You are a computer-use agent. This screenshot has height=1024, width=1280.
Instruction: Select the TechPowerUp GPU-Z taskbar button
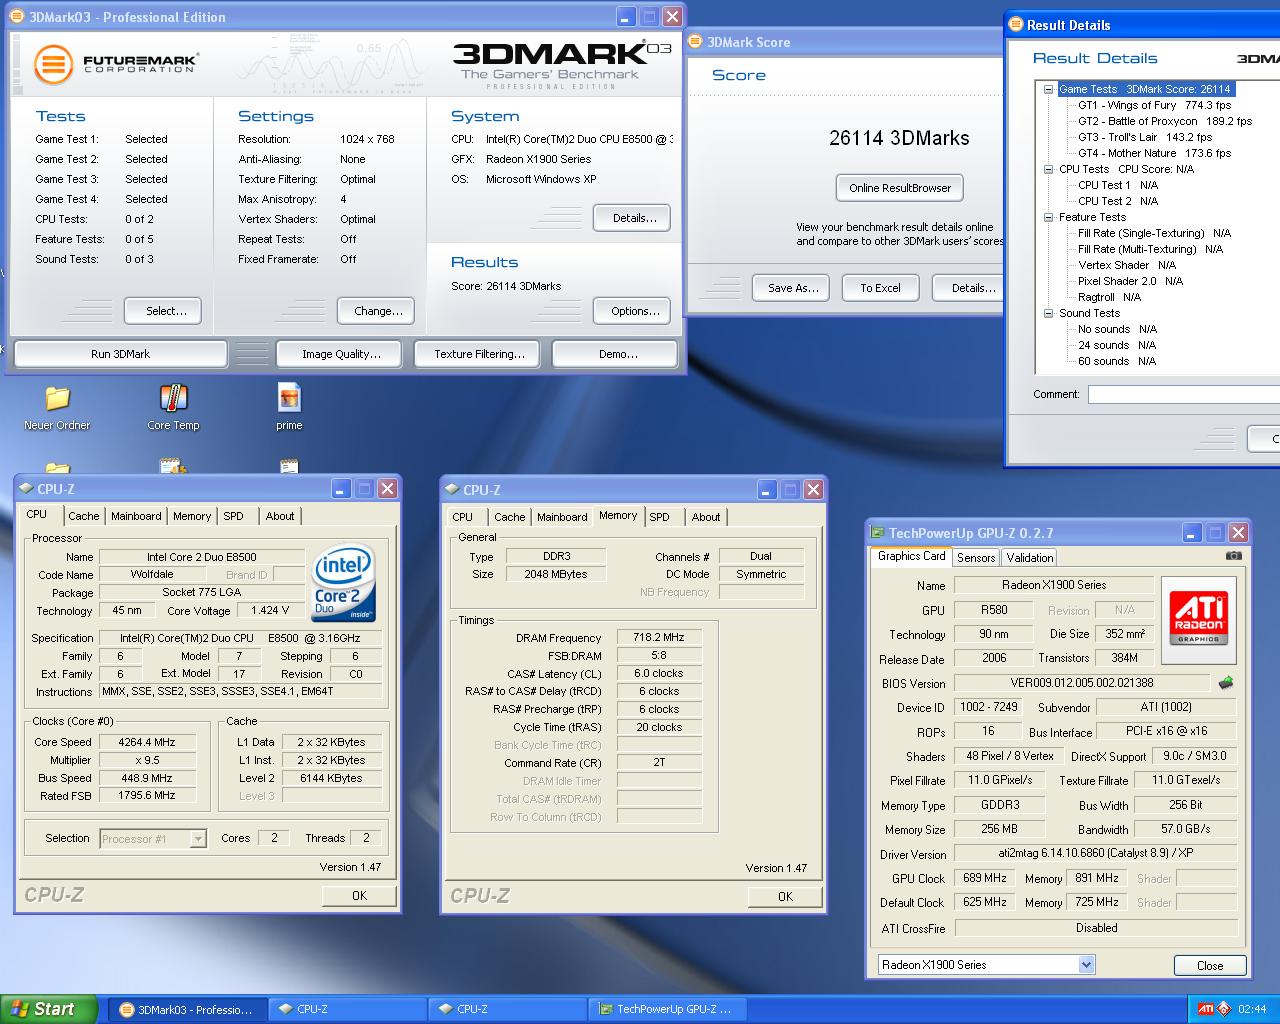click(x=668, y=1009)
